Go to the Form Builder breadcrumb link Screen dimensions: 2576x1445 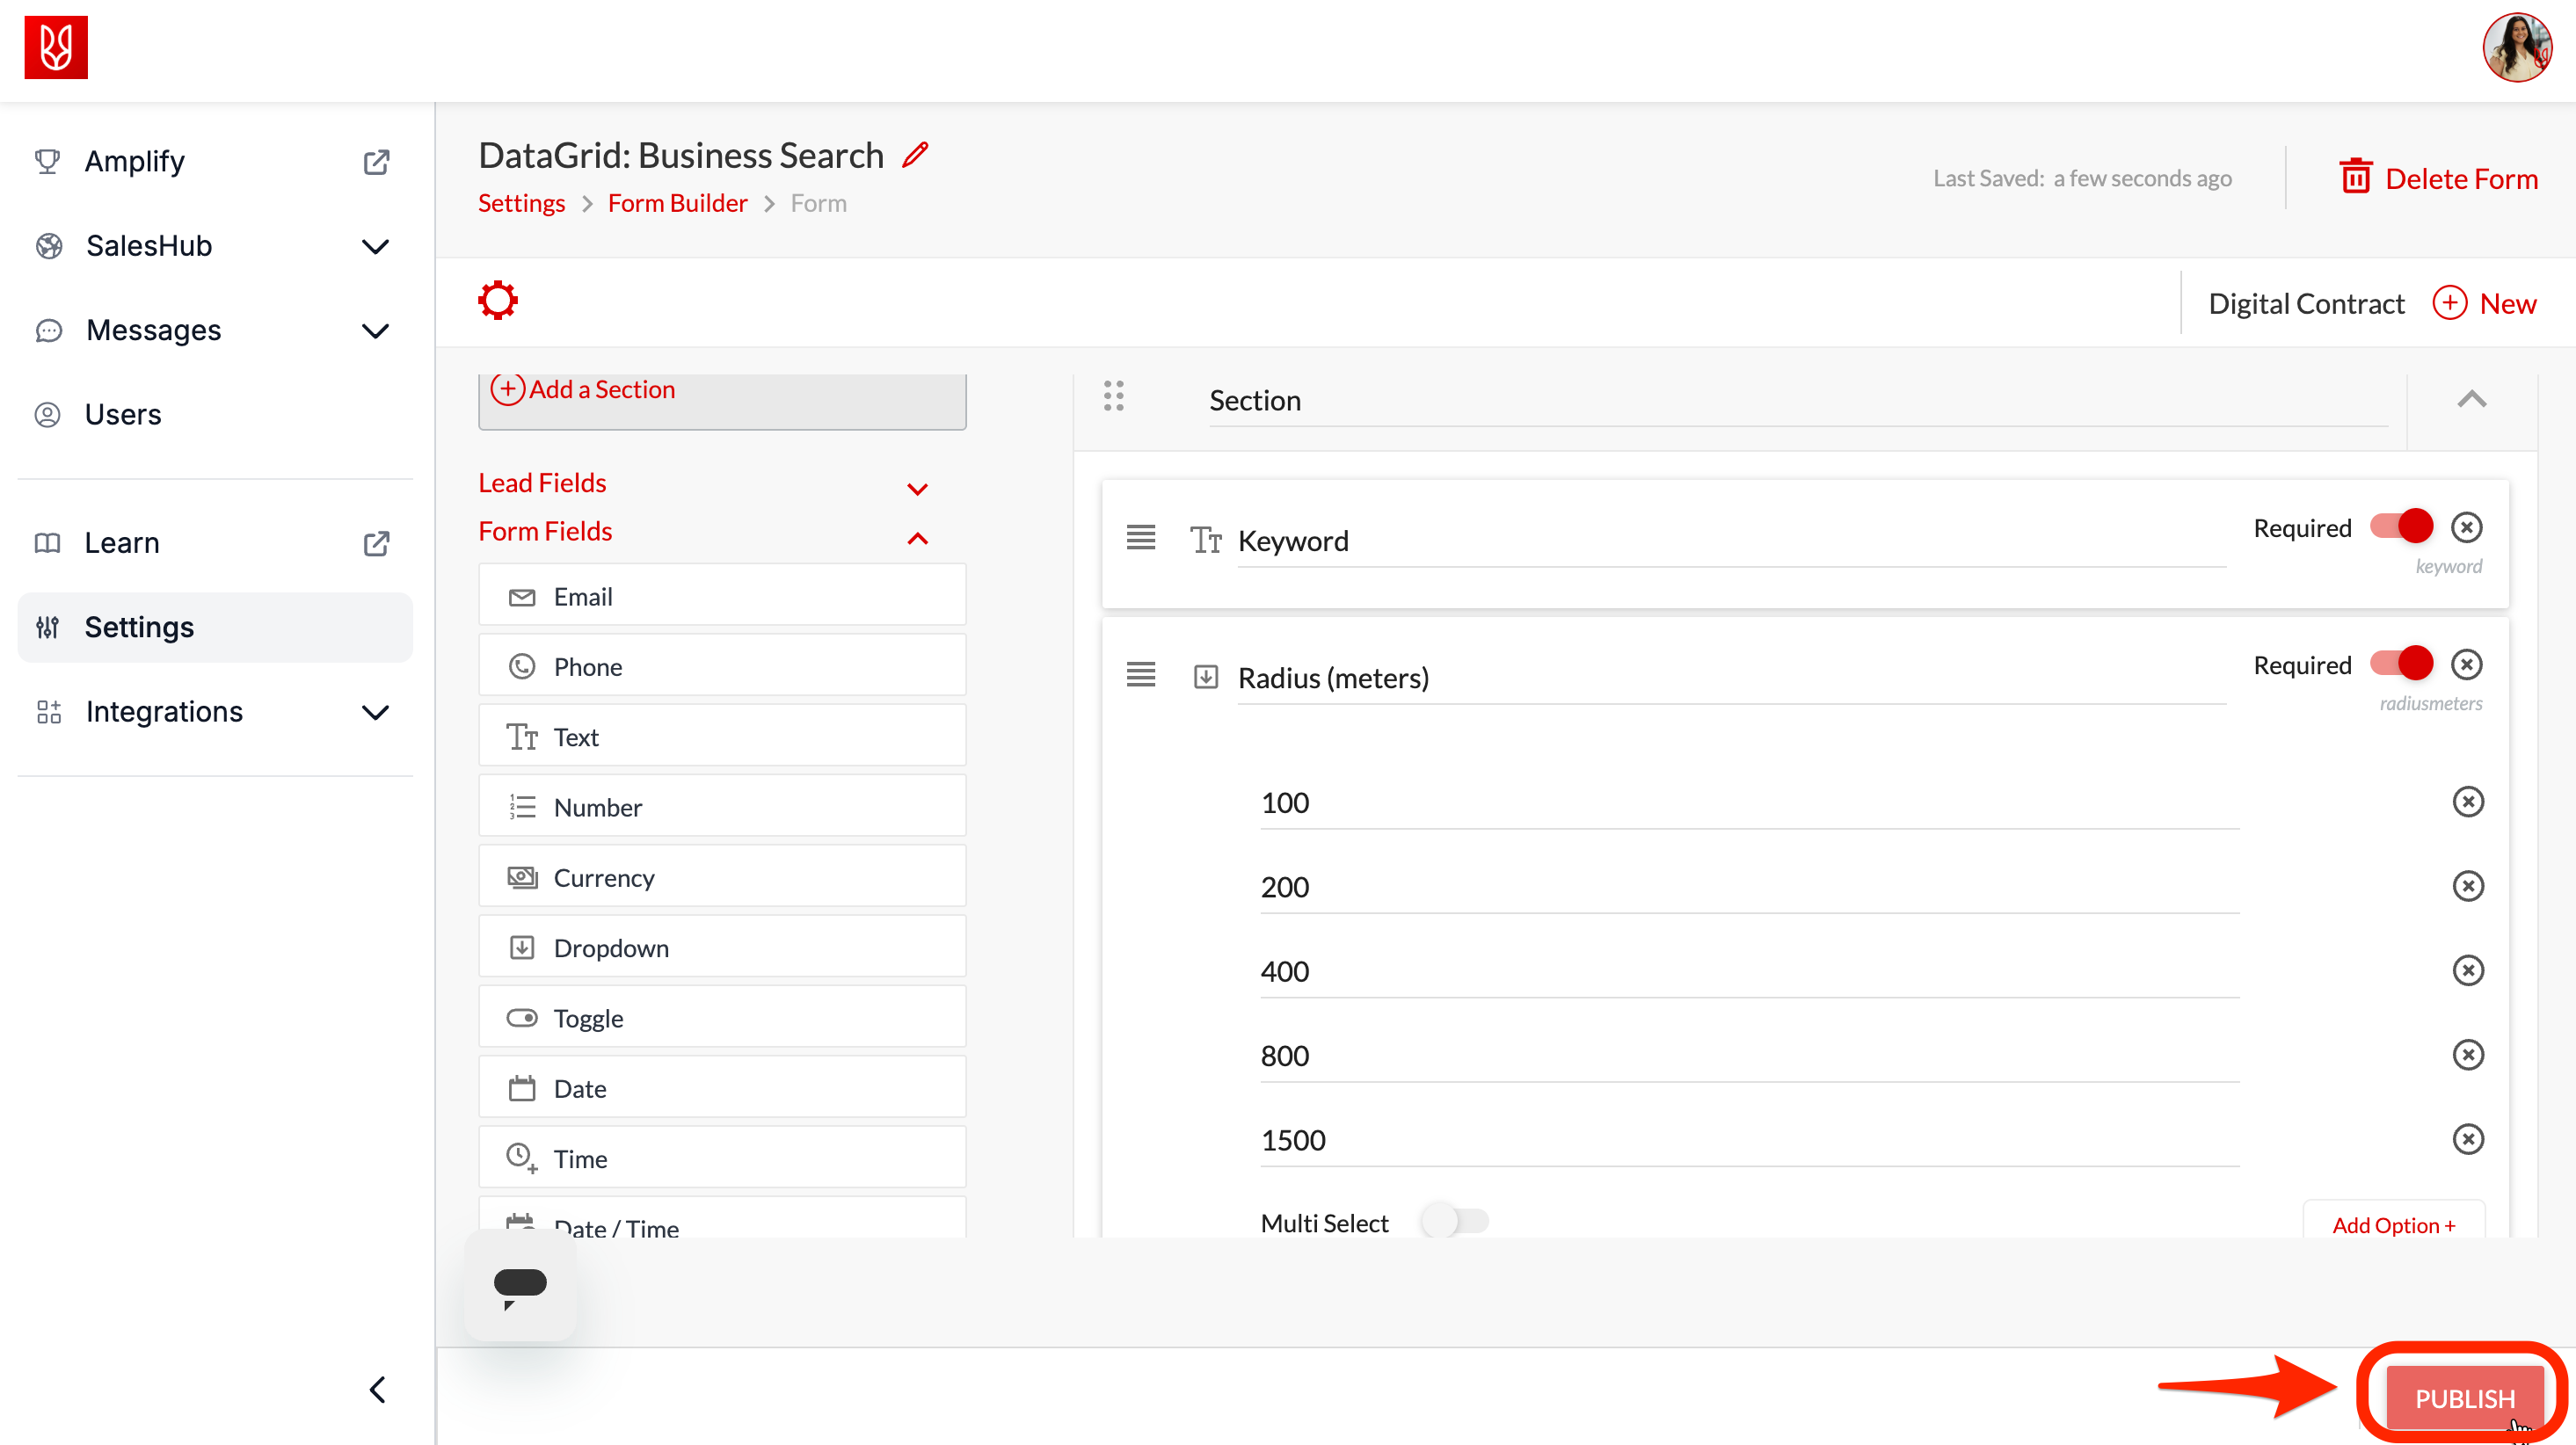coord(677,203)
